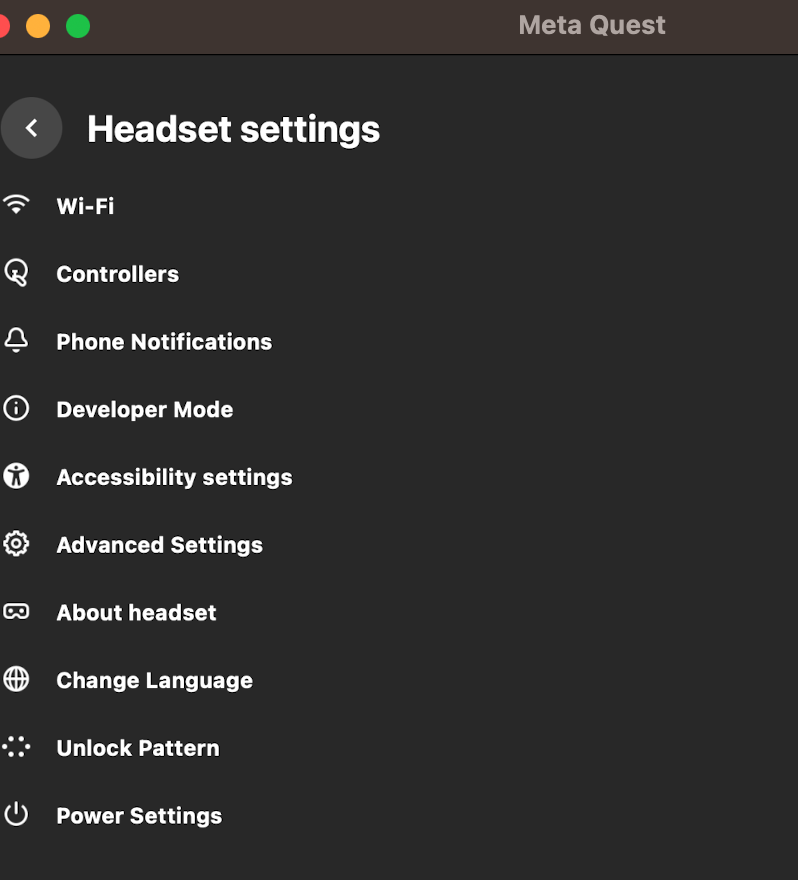
Task: Open Change Language option
Action: click(154, 681)
